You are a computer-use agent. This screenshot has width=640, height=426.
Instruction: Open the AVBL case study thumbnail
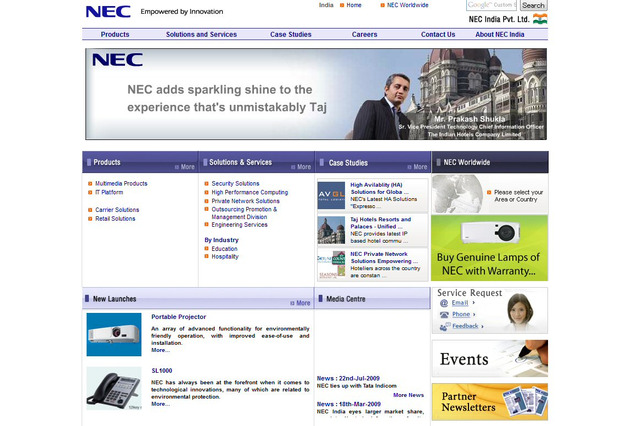pyautogui.click(x=331, y=194)
